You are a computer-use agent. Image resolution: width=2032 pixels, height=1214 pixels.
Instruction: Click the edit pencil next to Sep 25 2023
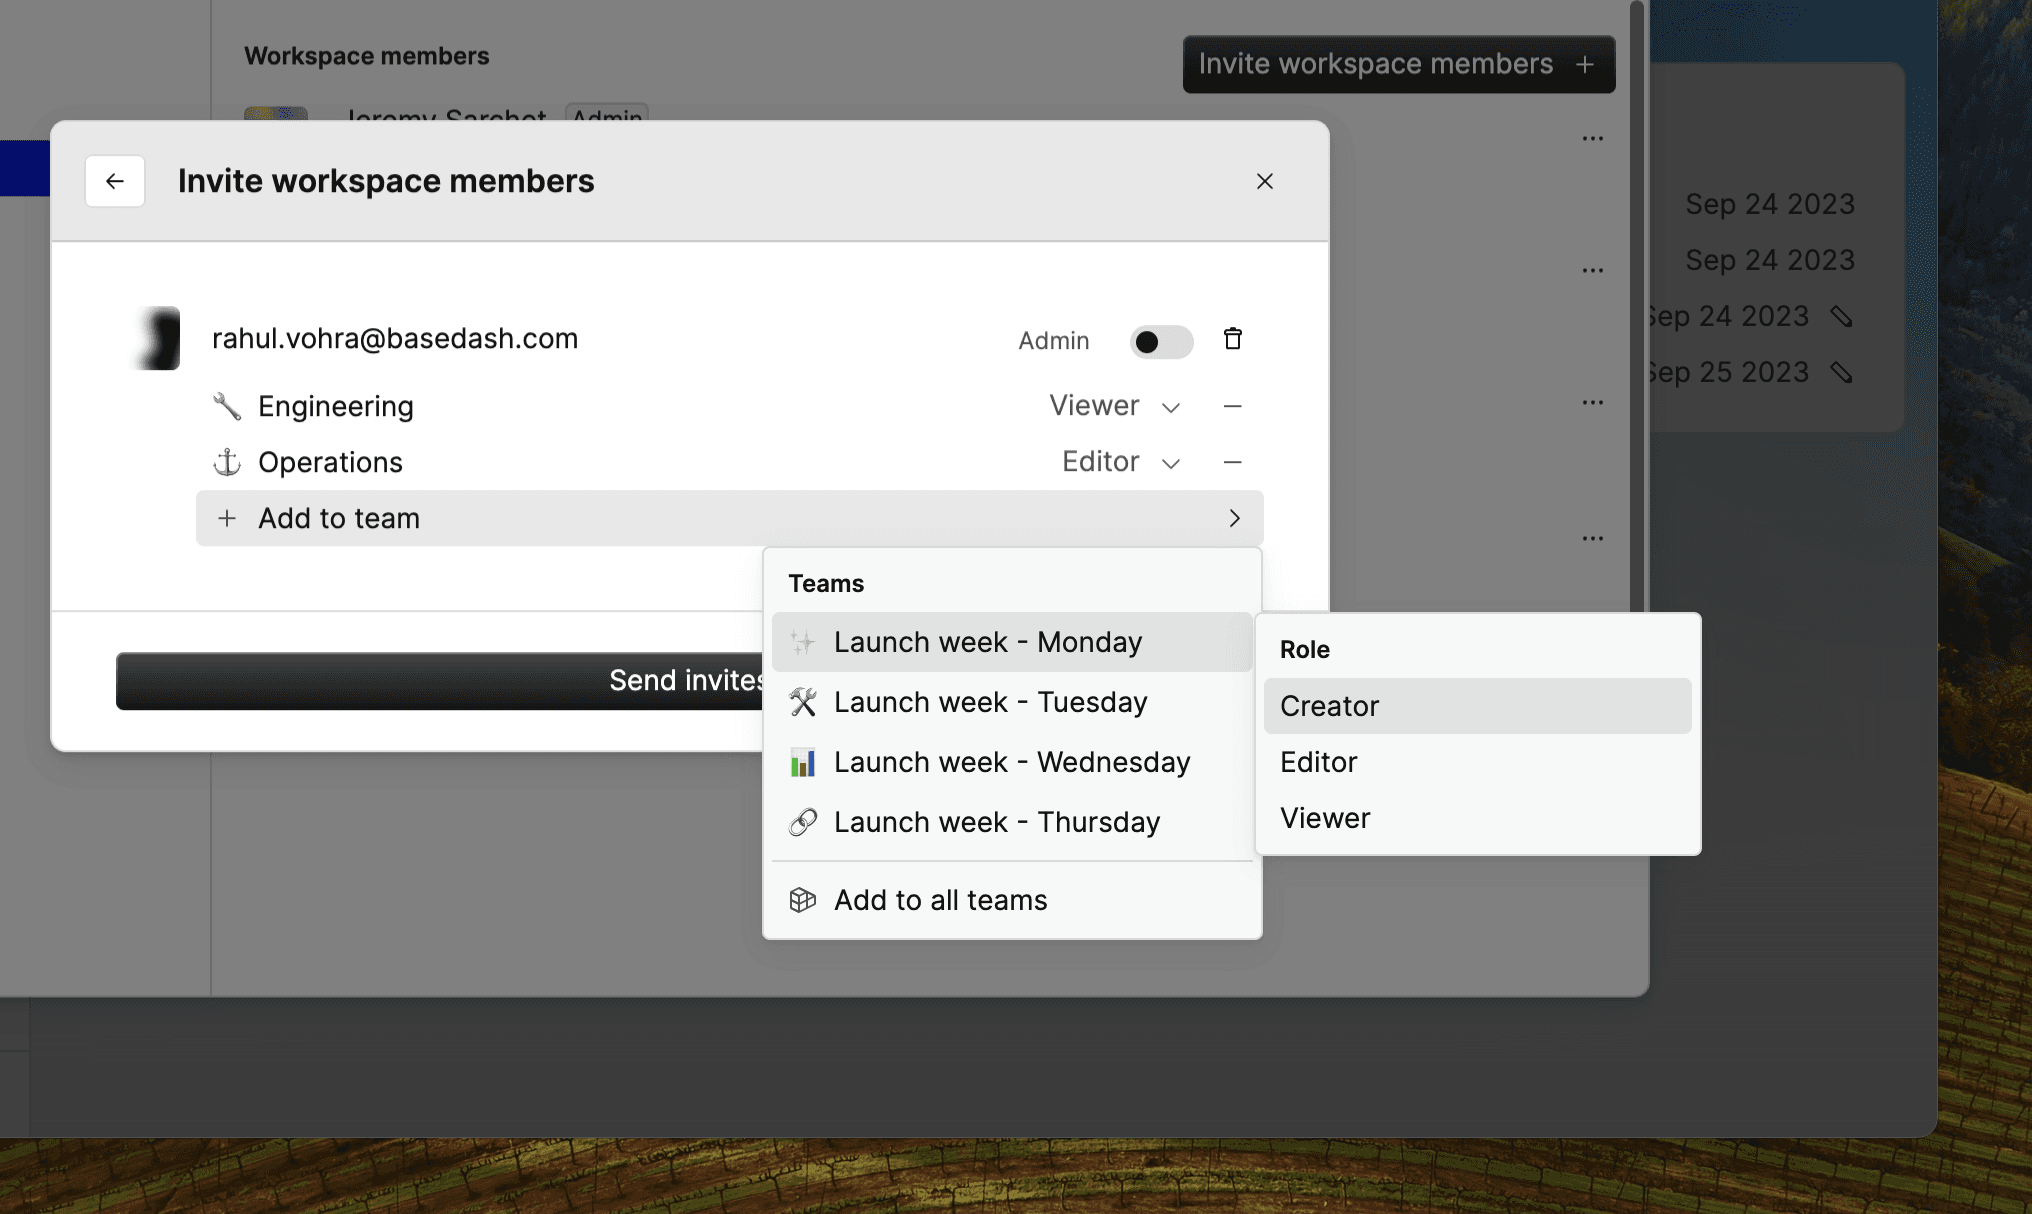click(x=1841, y=373)
